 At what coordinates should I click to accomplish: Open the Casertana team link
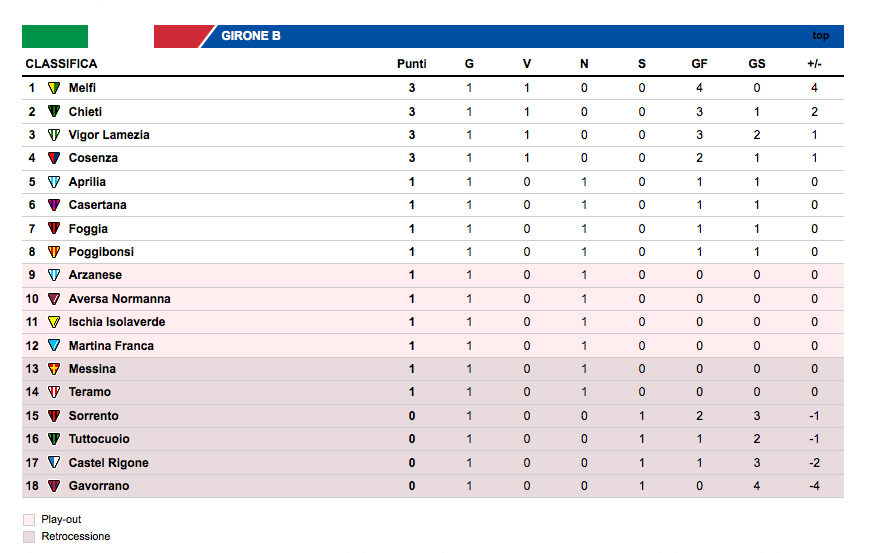point(97,205)
